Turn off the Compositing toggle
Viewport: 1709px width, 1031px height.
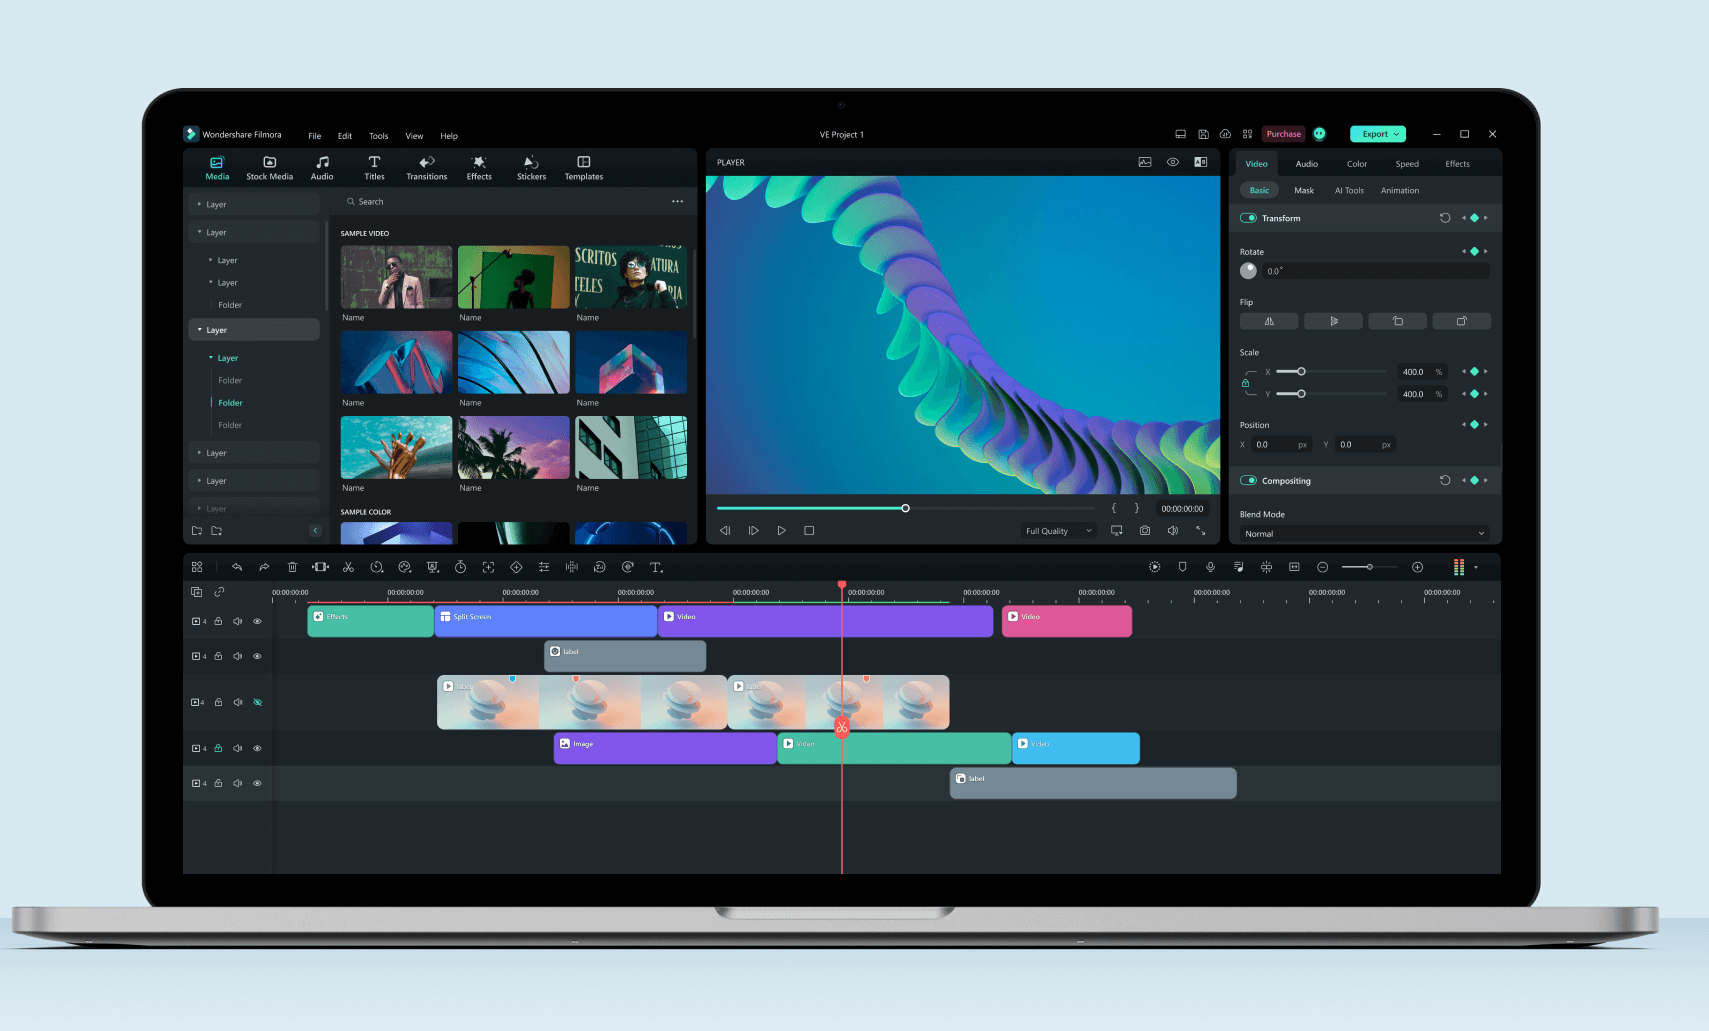click(1248, 481)
